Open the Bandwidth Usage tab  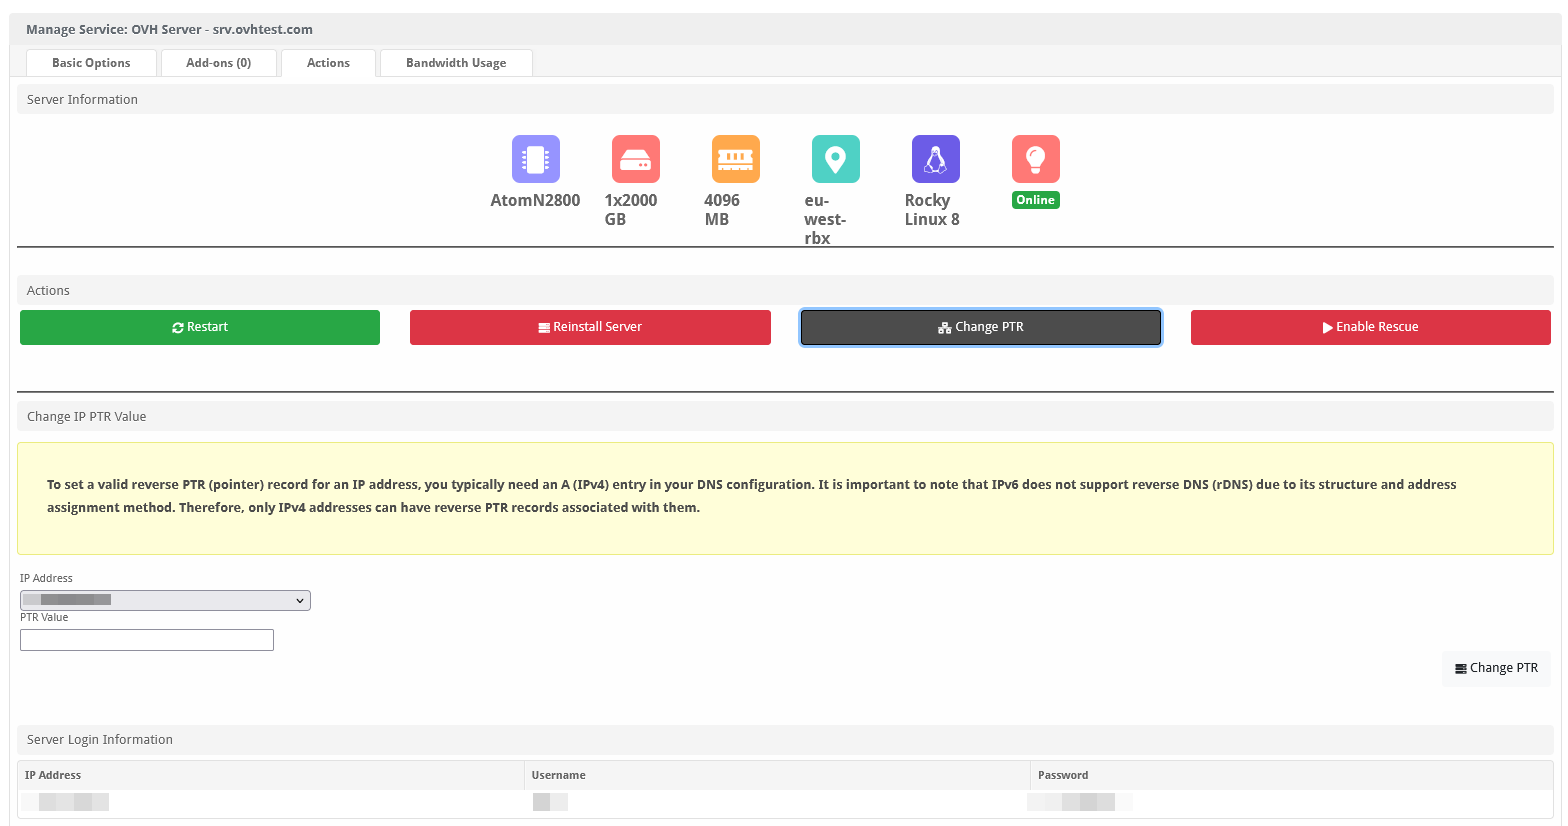(456, 63)
